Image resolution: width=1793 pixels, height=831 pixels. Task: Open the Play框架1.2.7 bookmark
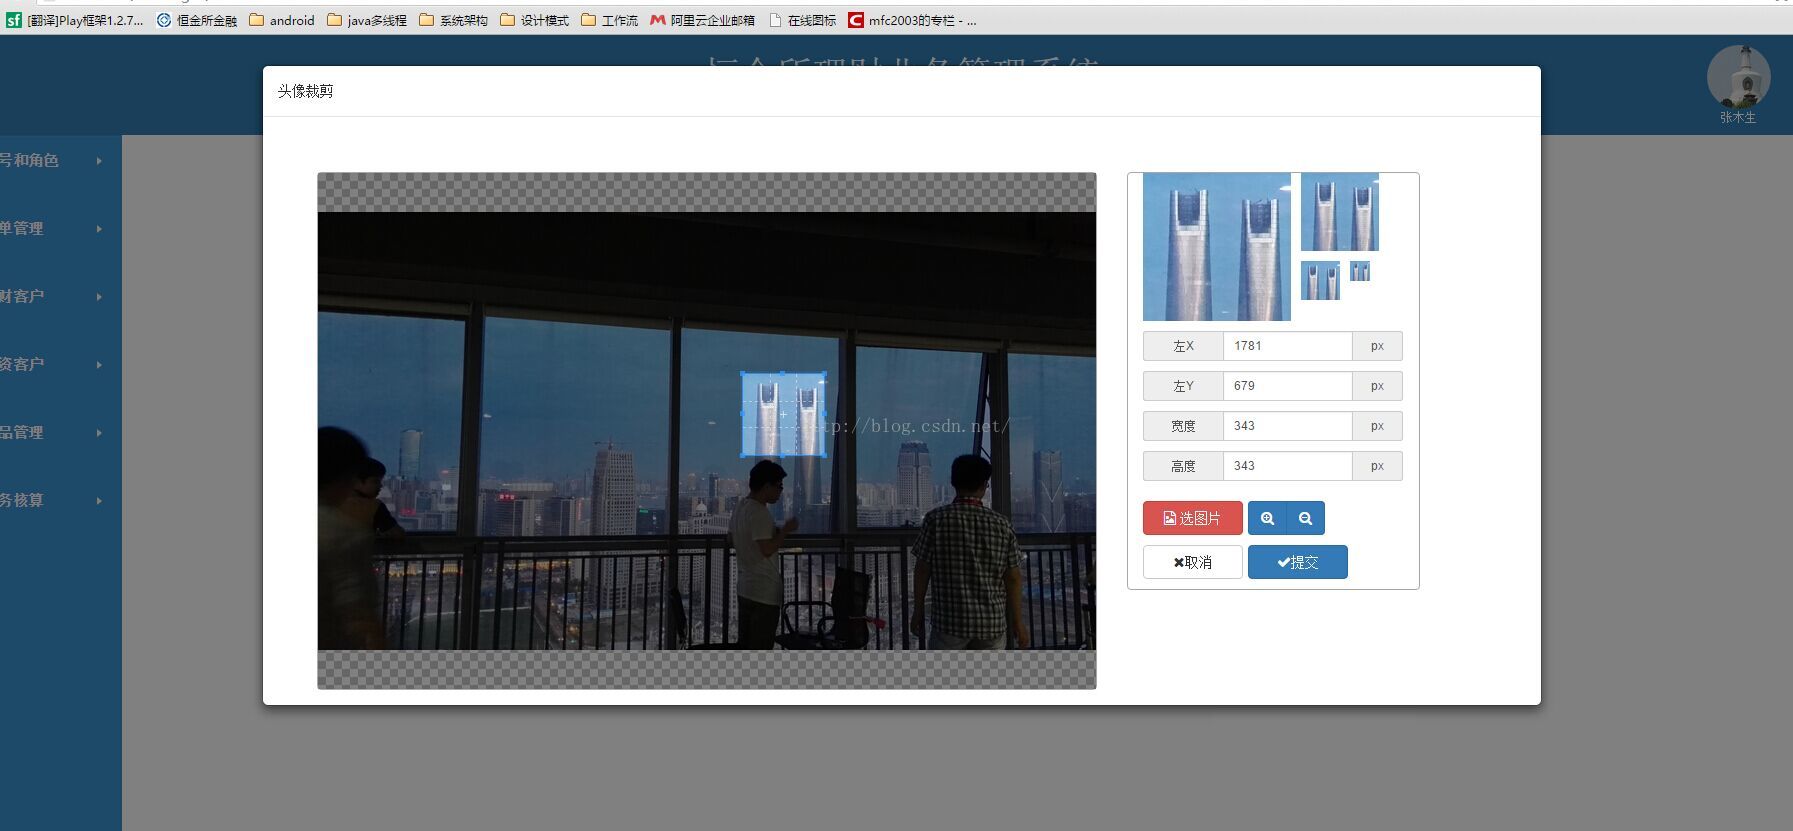coord(76,20)
